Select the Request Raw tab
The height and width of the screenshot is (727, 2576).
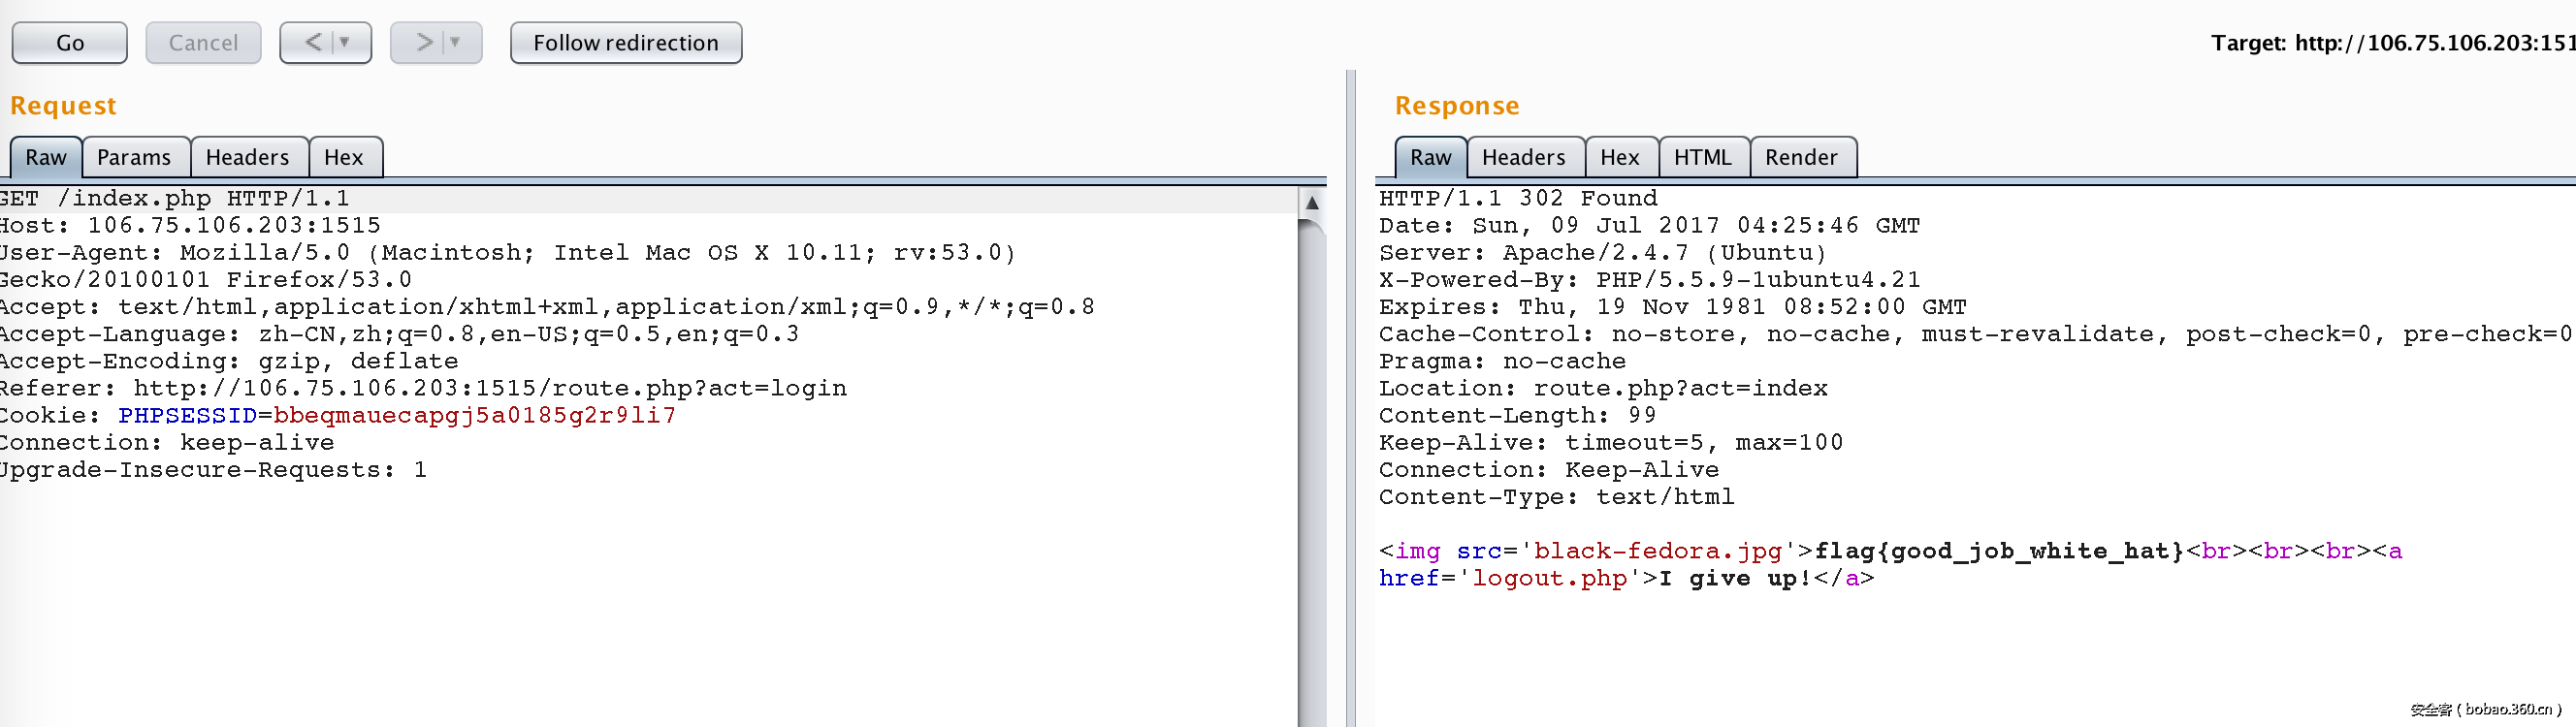[x=46, y=157]
